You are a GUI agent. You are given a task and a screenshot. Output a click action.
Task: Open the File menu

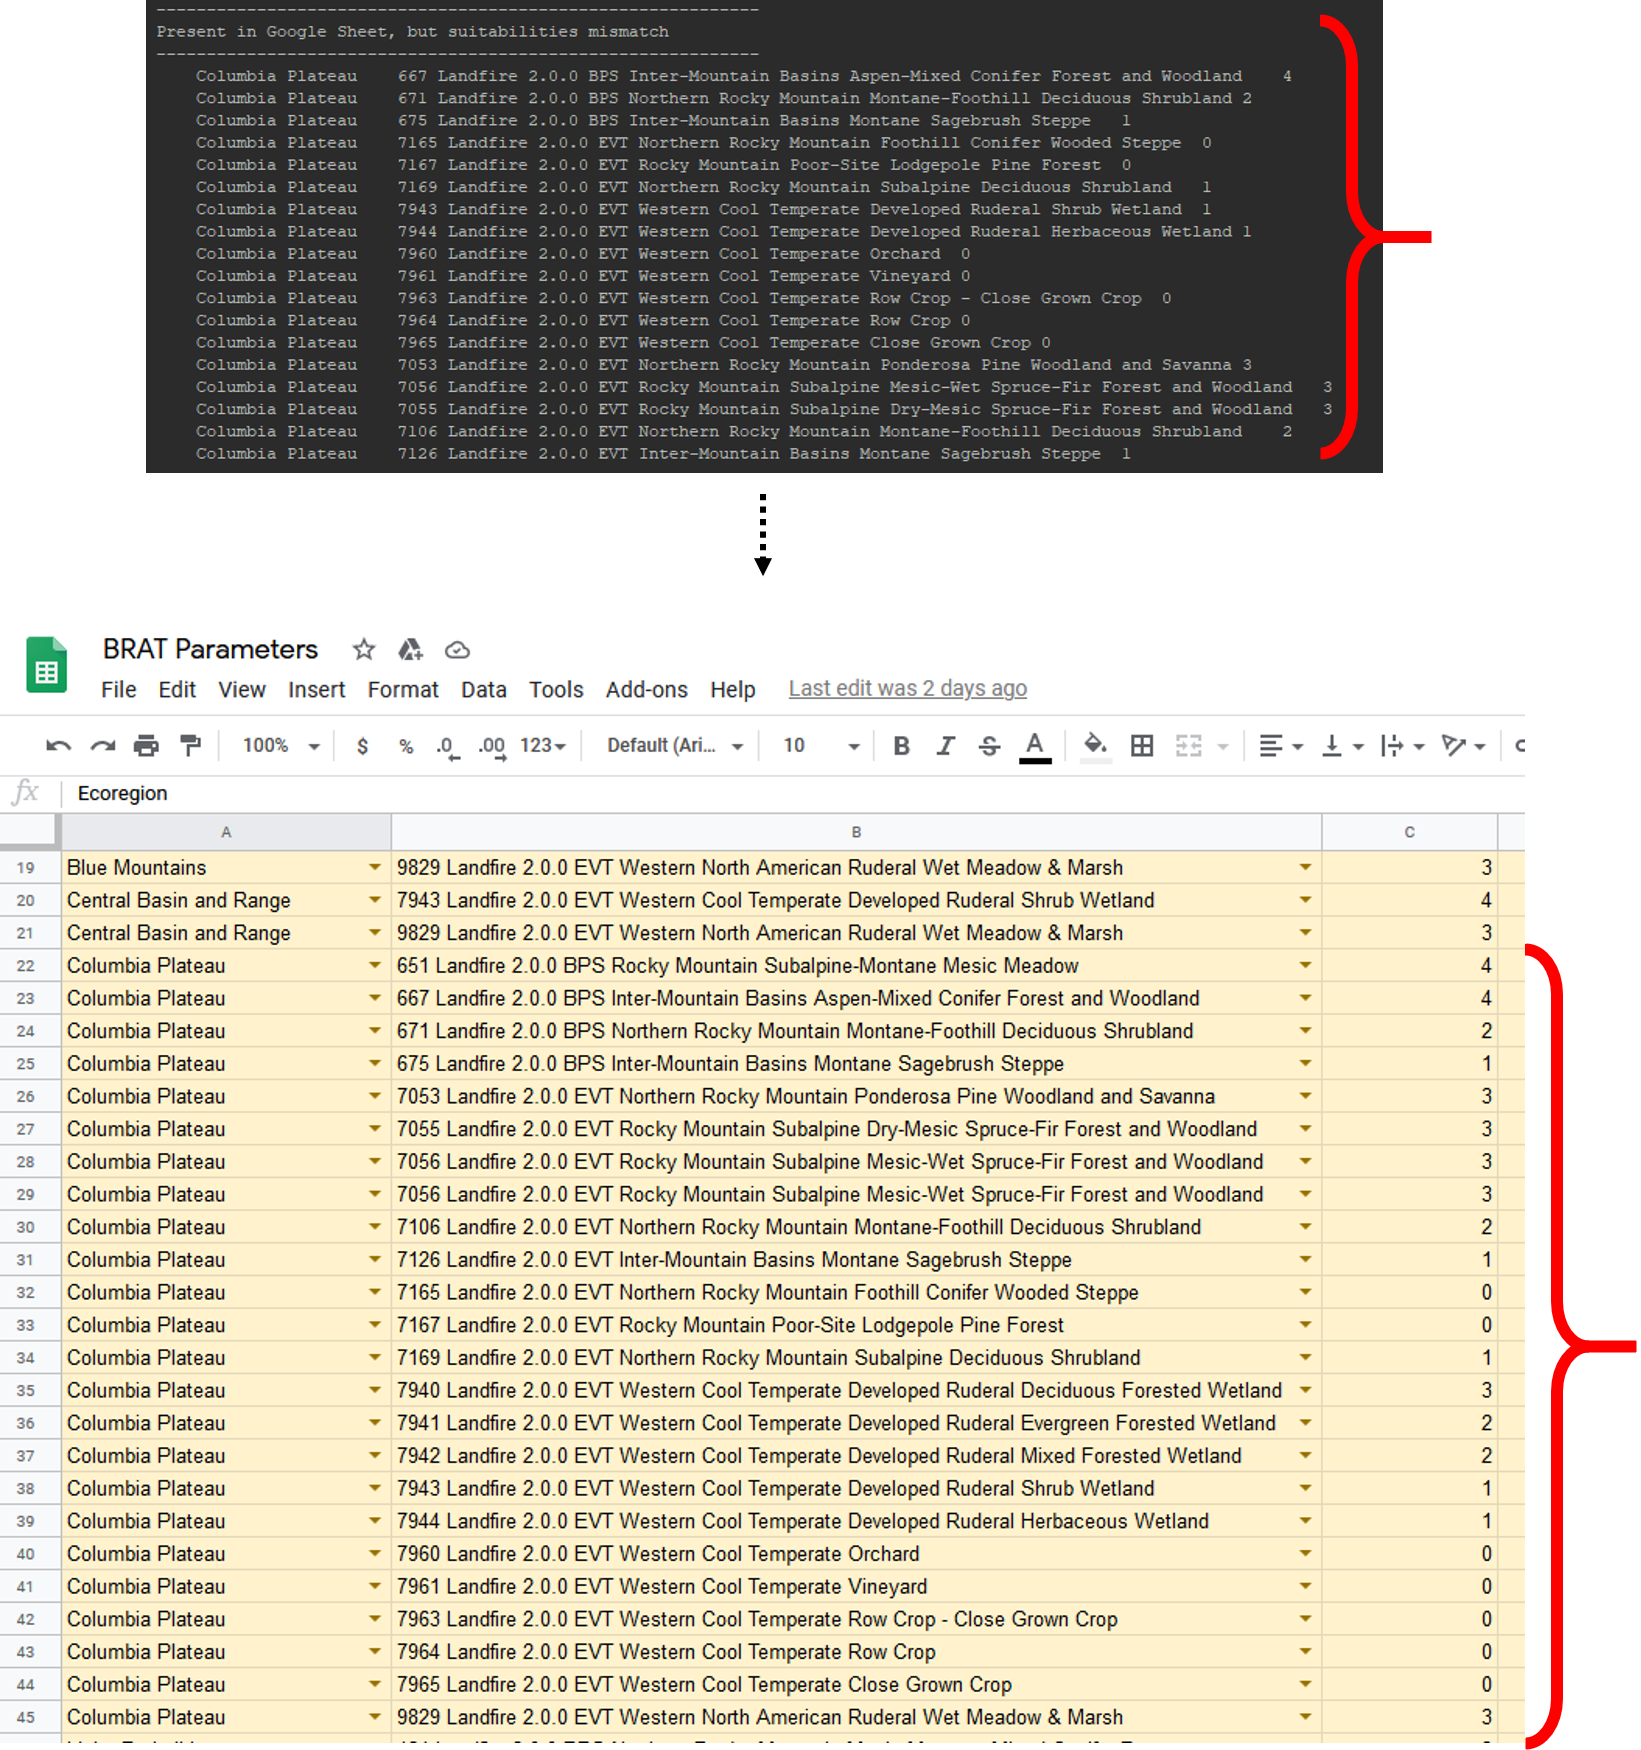click(x=118, y=690)
